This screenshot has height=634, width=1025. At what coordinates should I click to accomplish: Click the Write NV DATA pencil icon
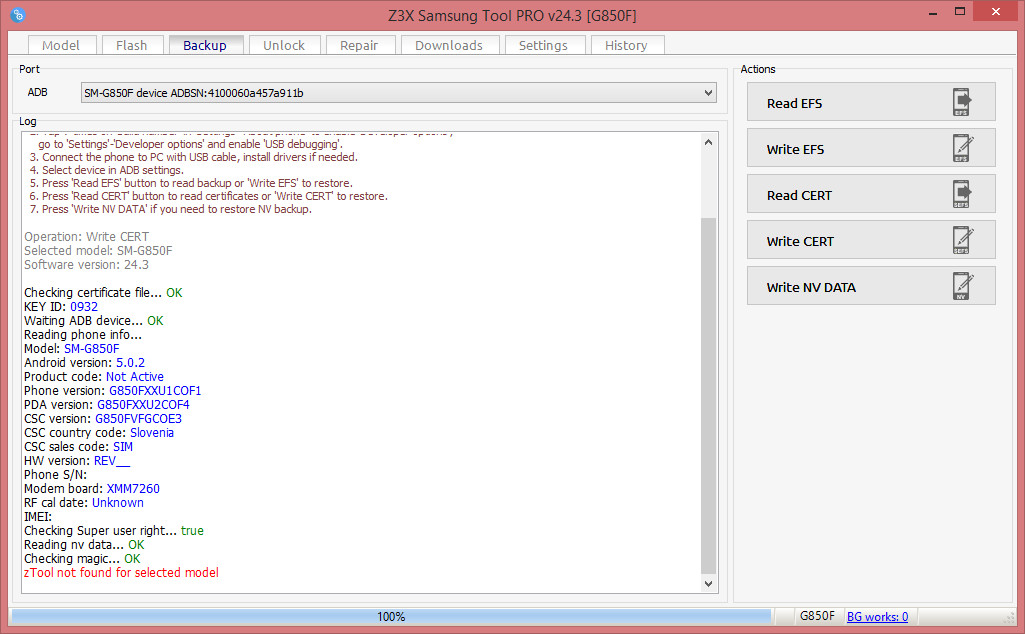[962, 286]
